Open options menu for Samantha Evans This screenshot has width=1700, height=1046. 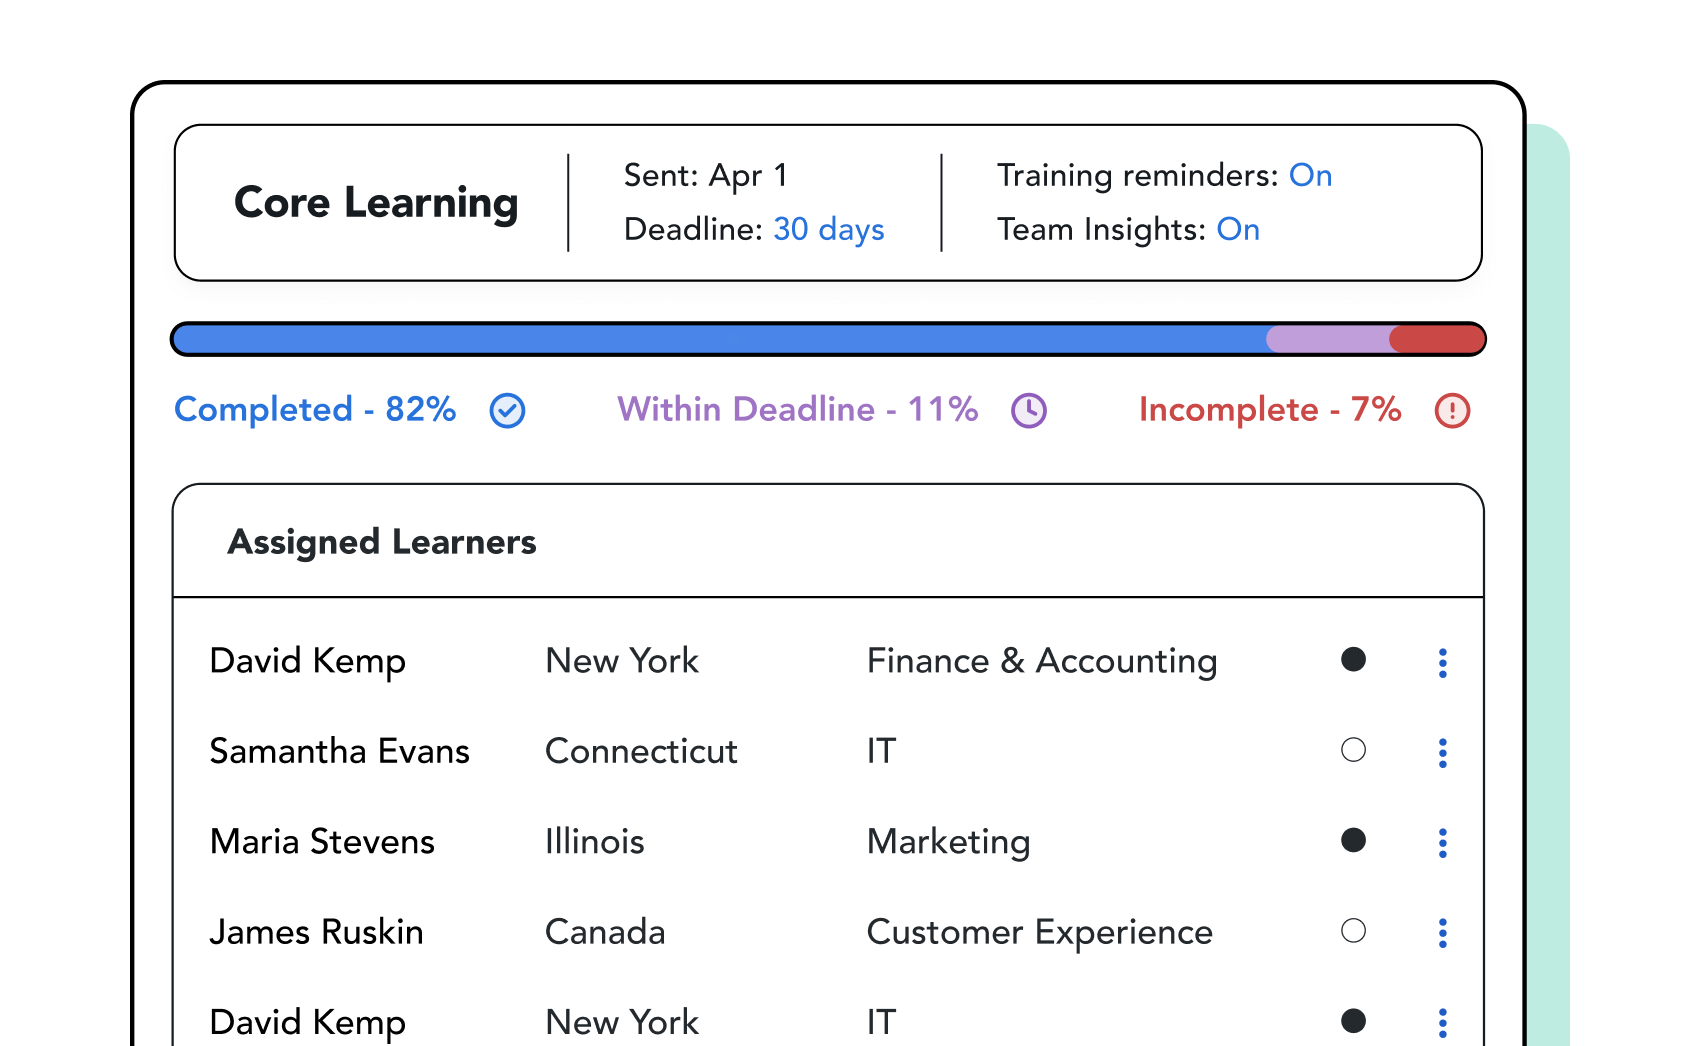pos(1442,752)
